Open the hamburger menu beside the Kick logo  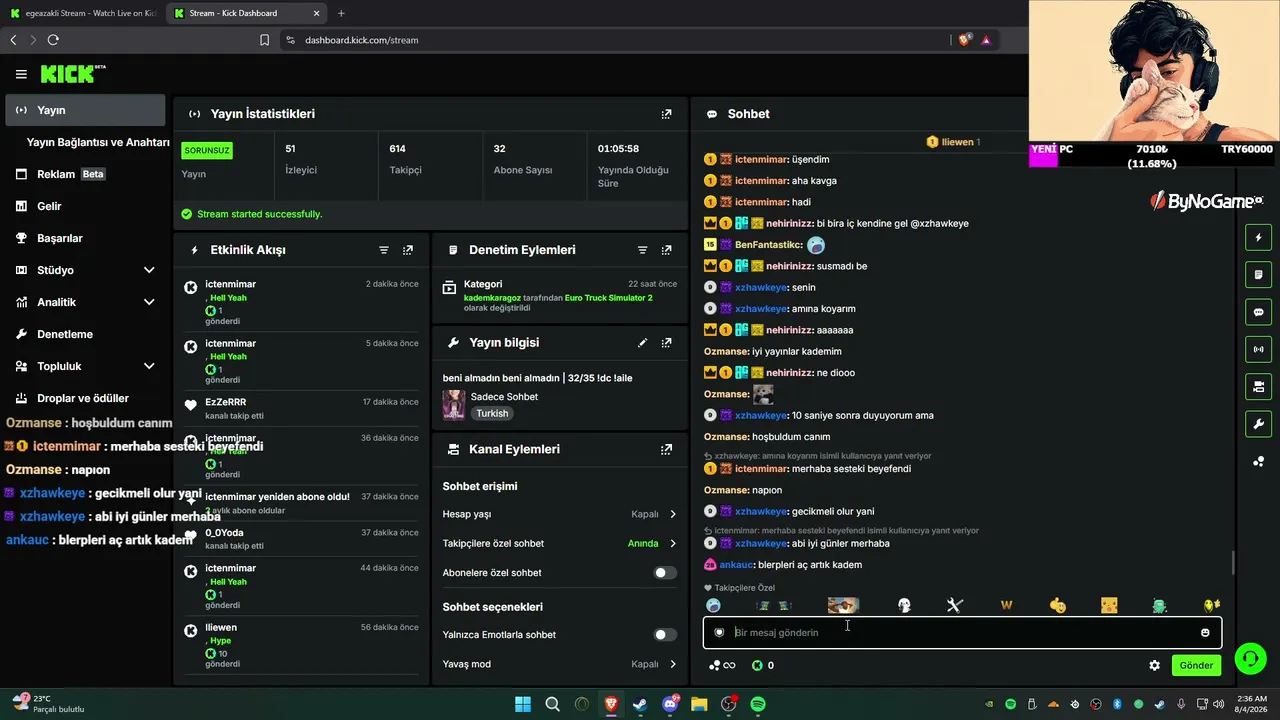pos(21,74)
